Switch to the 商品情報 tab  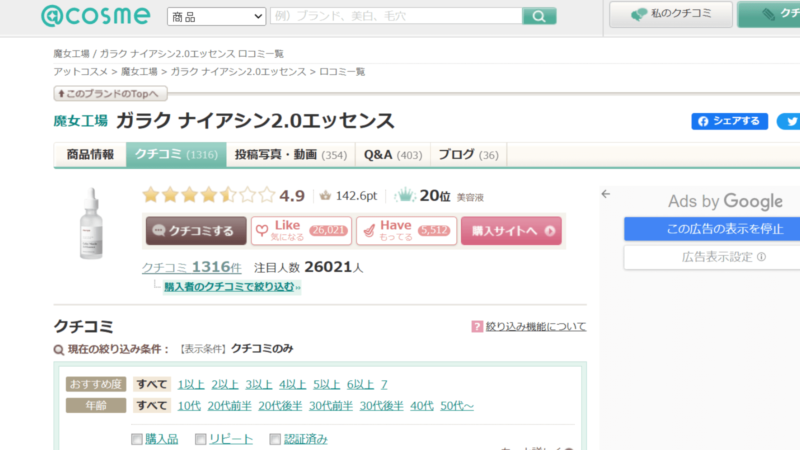tap(90, 155)
